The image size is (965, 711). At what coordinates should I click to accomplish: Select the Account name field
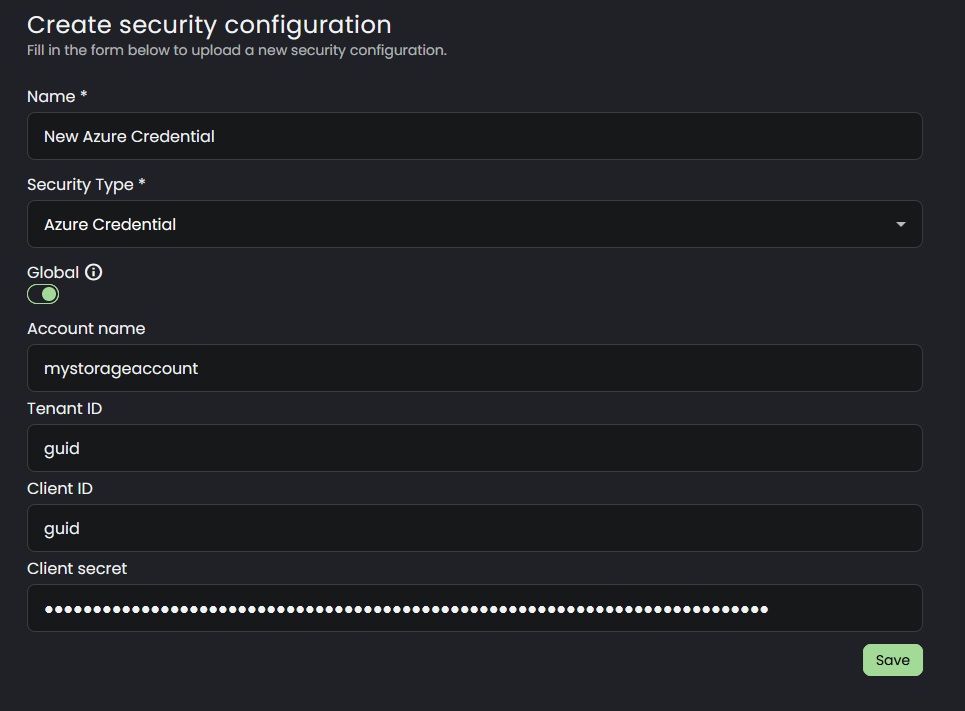[475, 368]
